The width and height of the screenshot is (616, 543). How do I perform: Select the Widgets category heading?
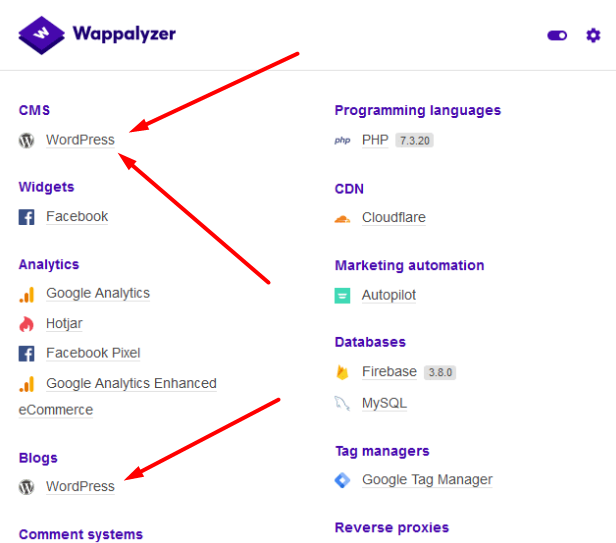(46, 187)
